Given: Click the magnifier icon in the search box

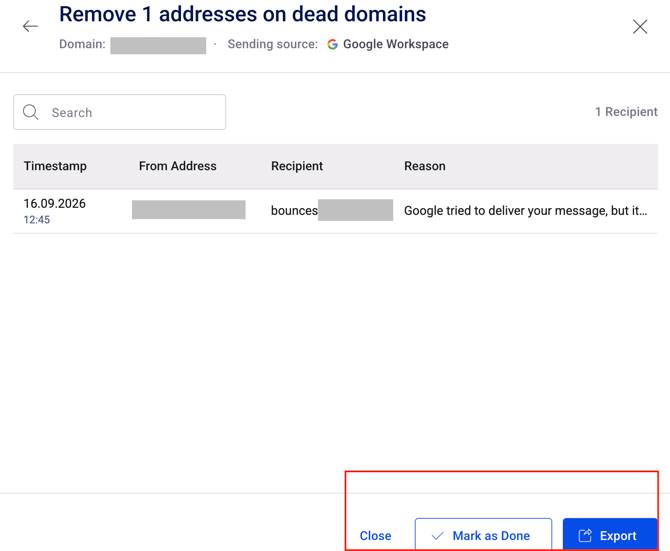Looking at the screenshot, I should (31, 112).
